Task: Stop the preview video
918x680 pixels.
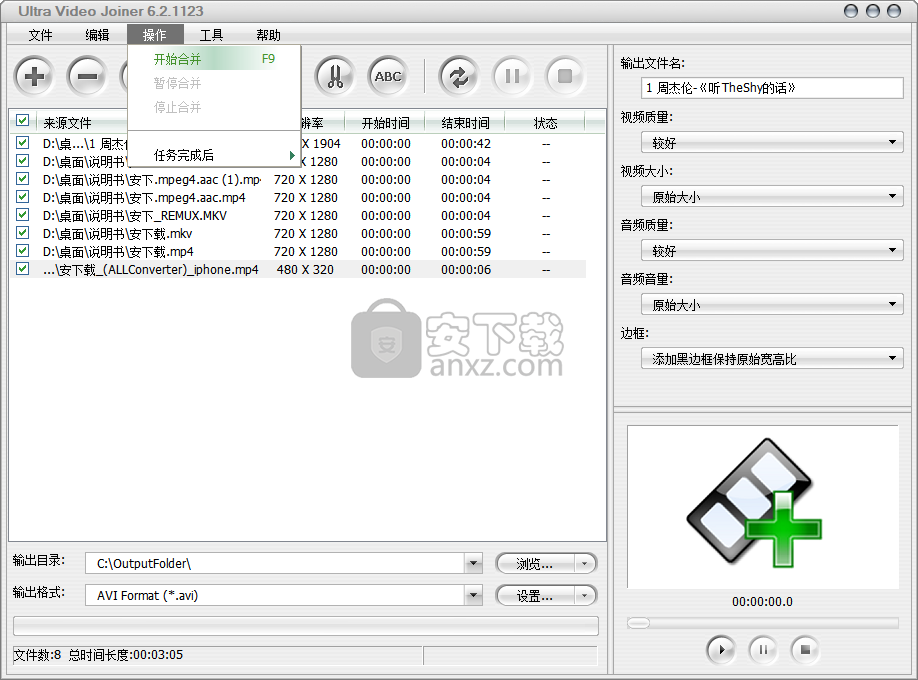Action: click(x=805, y=650)
